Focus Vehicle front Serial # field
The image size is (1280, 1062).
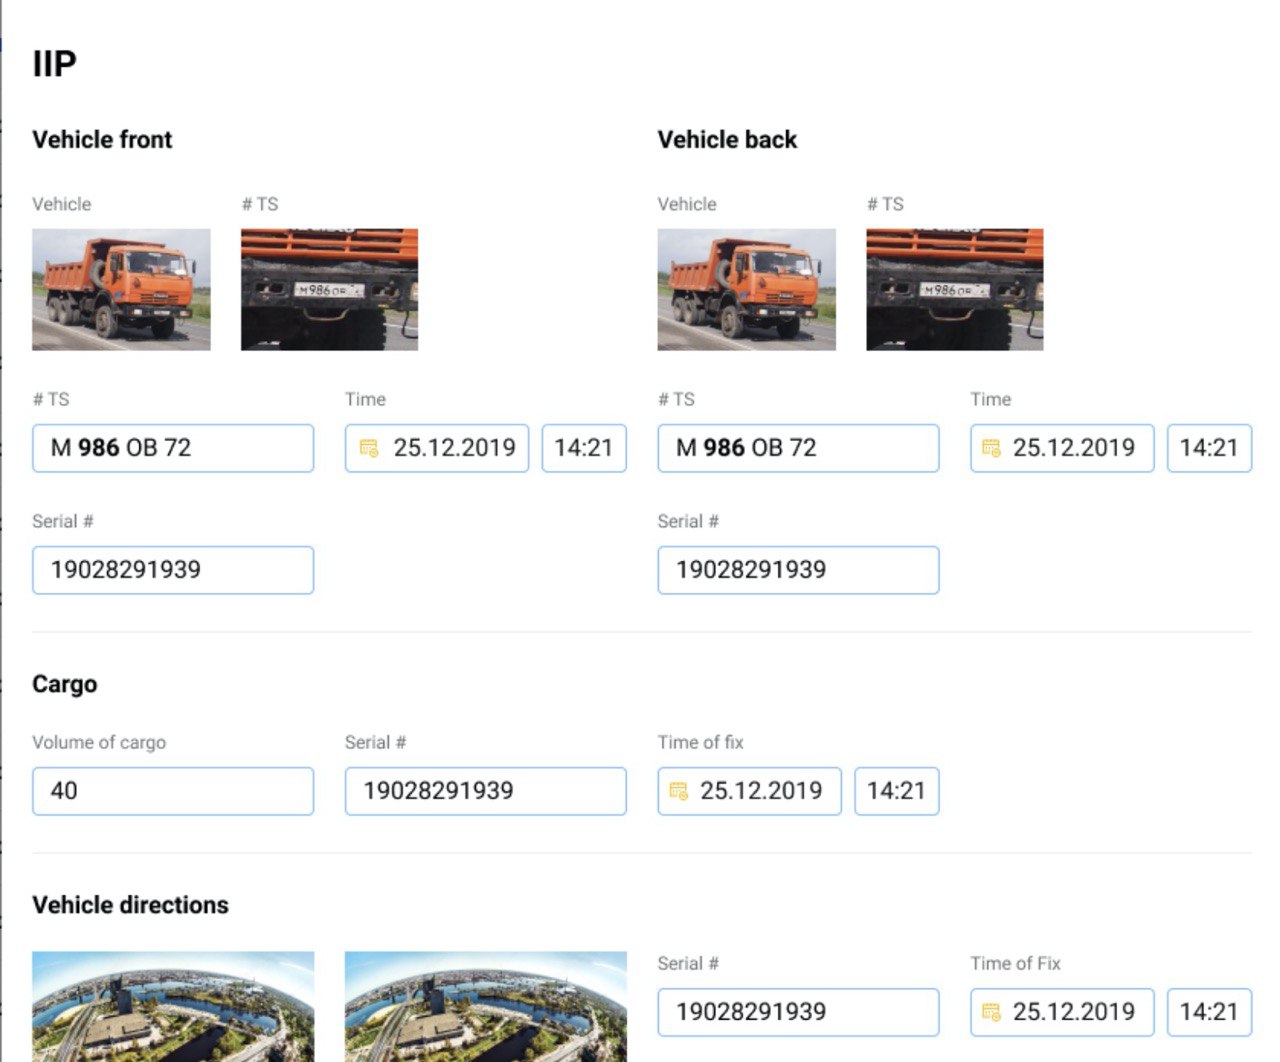tap(173, 570)
